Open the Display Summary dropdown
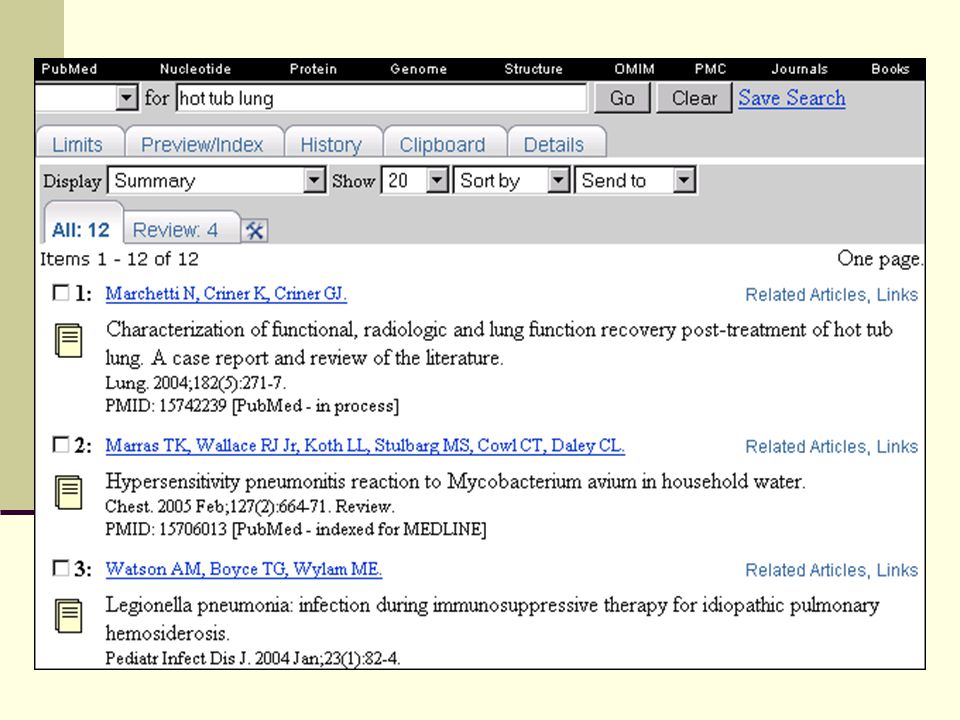The height and width of the screenshot is (720, 960). point(217,181)
